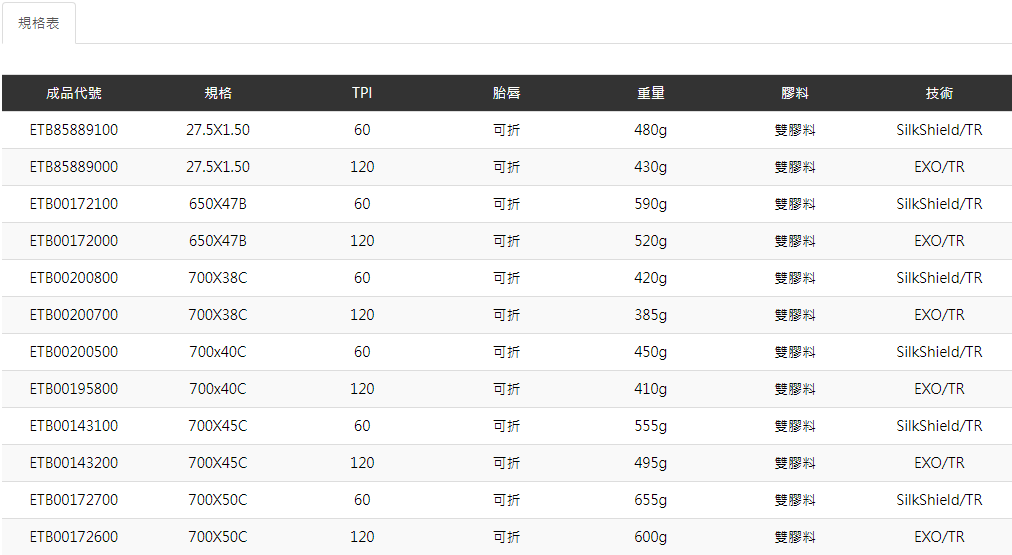Click the TPI column header

tap(362, 93)
